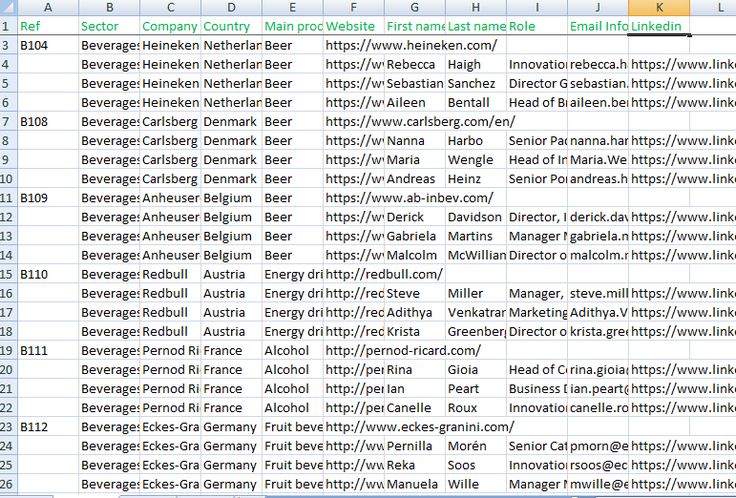This screenshot has height=498, width=736.
Task: Select the Ref header cell
Action: (48, 26)
